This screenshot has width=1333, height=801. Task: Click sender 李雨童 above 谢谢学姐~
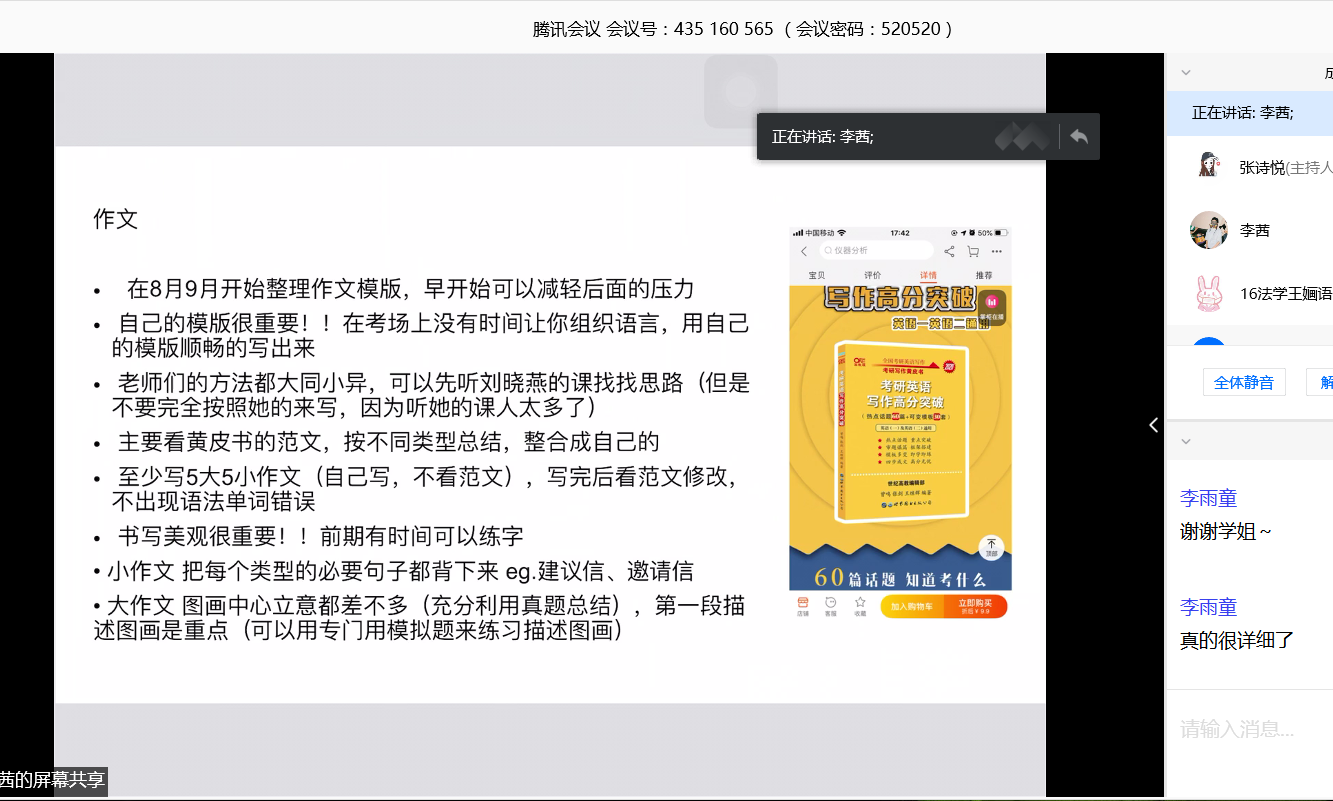click(1208, 498)
